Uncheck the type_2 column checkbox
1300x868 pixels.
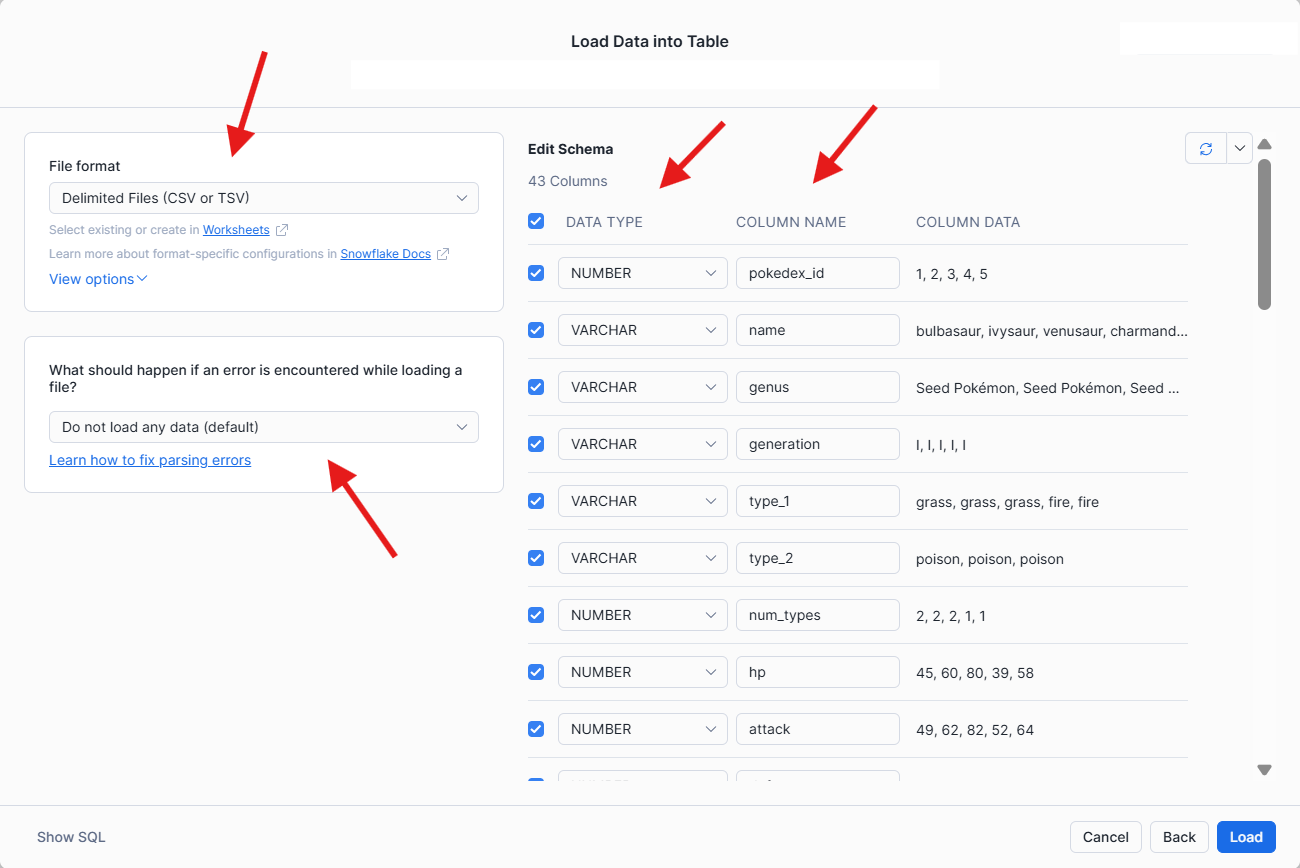(536, 557)
